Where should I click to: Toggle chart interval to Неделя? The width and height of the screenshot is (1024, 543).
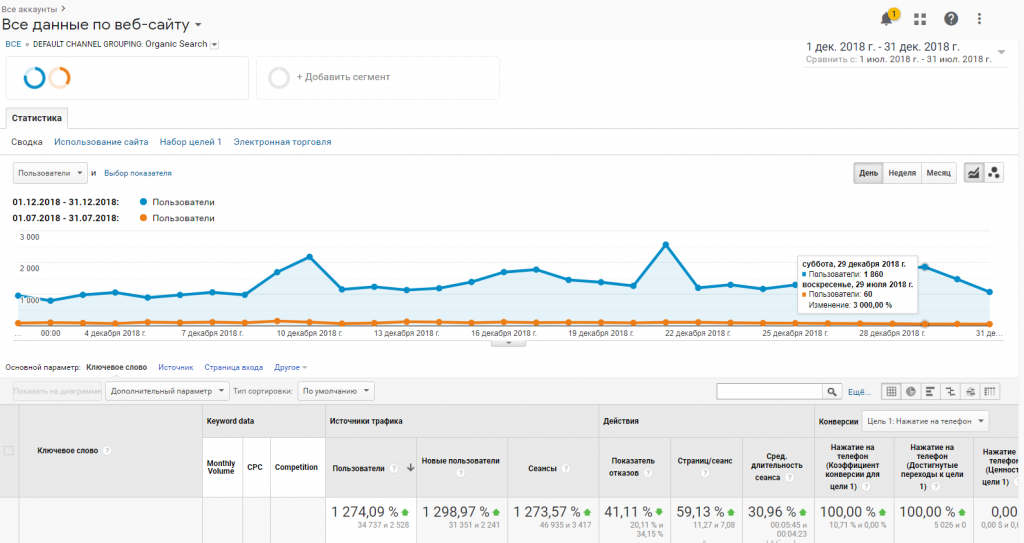[x=901, y=173]
